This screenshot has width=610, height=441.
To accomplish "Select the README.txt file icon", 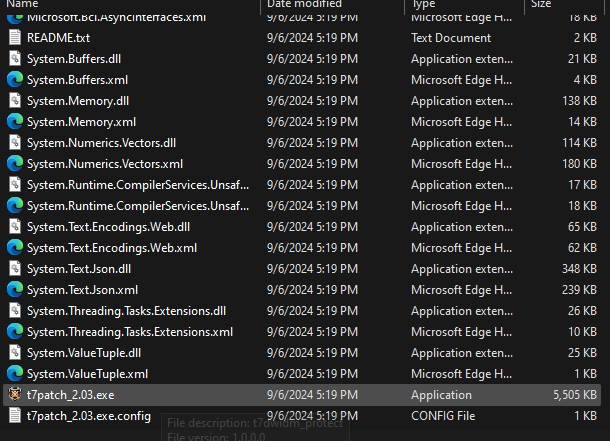I will (x=15, y=37).
